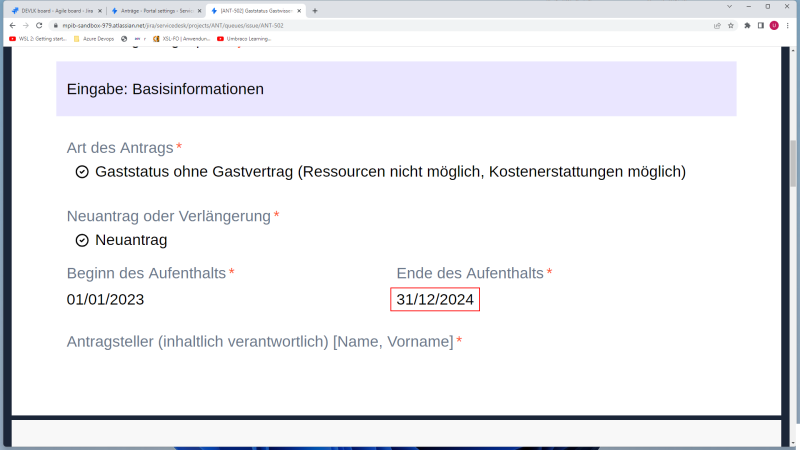Open the Azure Devops bookmark folder
The width and height of the screenshot is (800, 450).
tap(94, 39)
